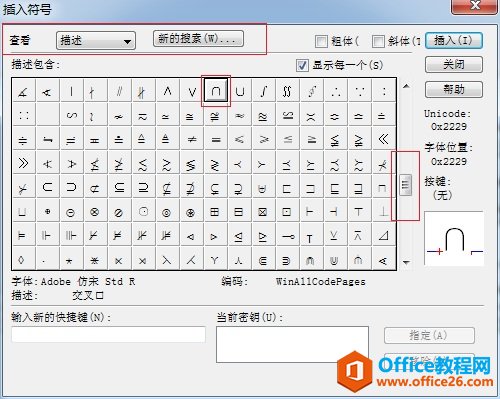The height and width of the screenshot is (399, 500).
Task: Pick the subset or equal ⊆ symbol
Action: pos(119,187)
